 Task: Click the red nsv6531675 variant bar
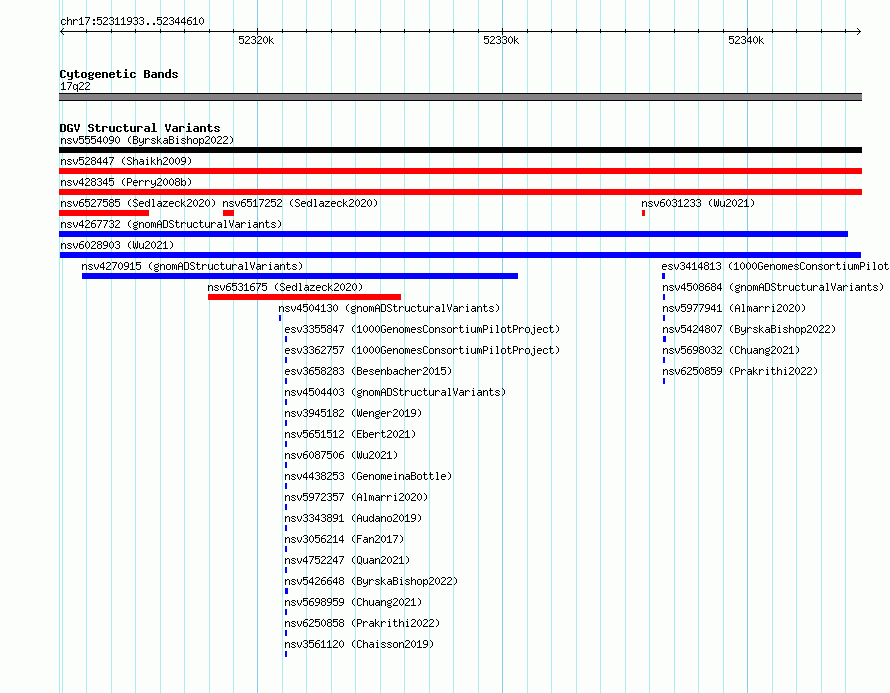point(304,297)
